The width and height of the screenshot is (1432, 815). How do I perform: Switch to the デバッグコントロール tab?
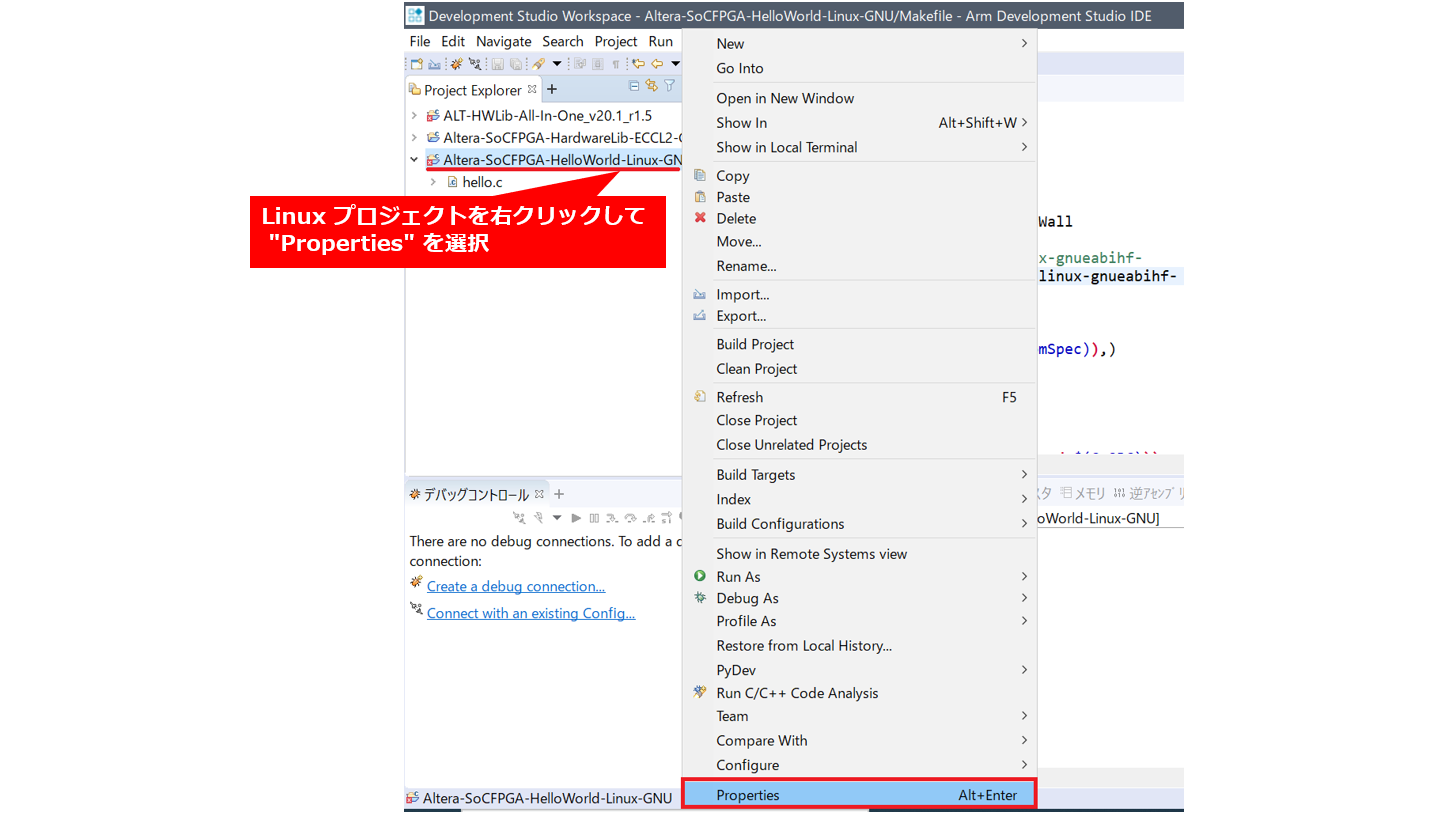point(476,494)
